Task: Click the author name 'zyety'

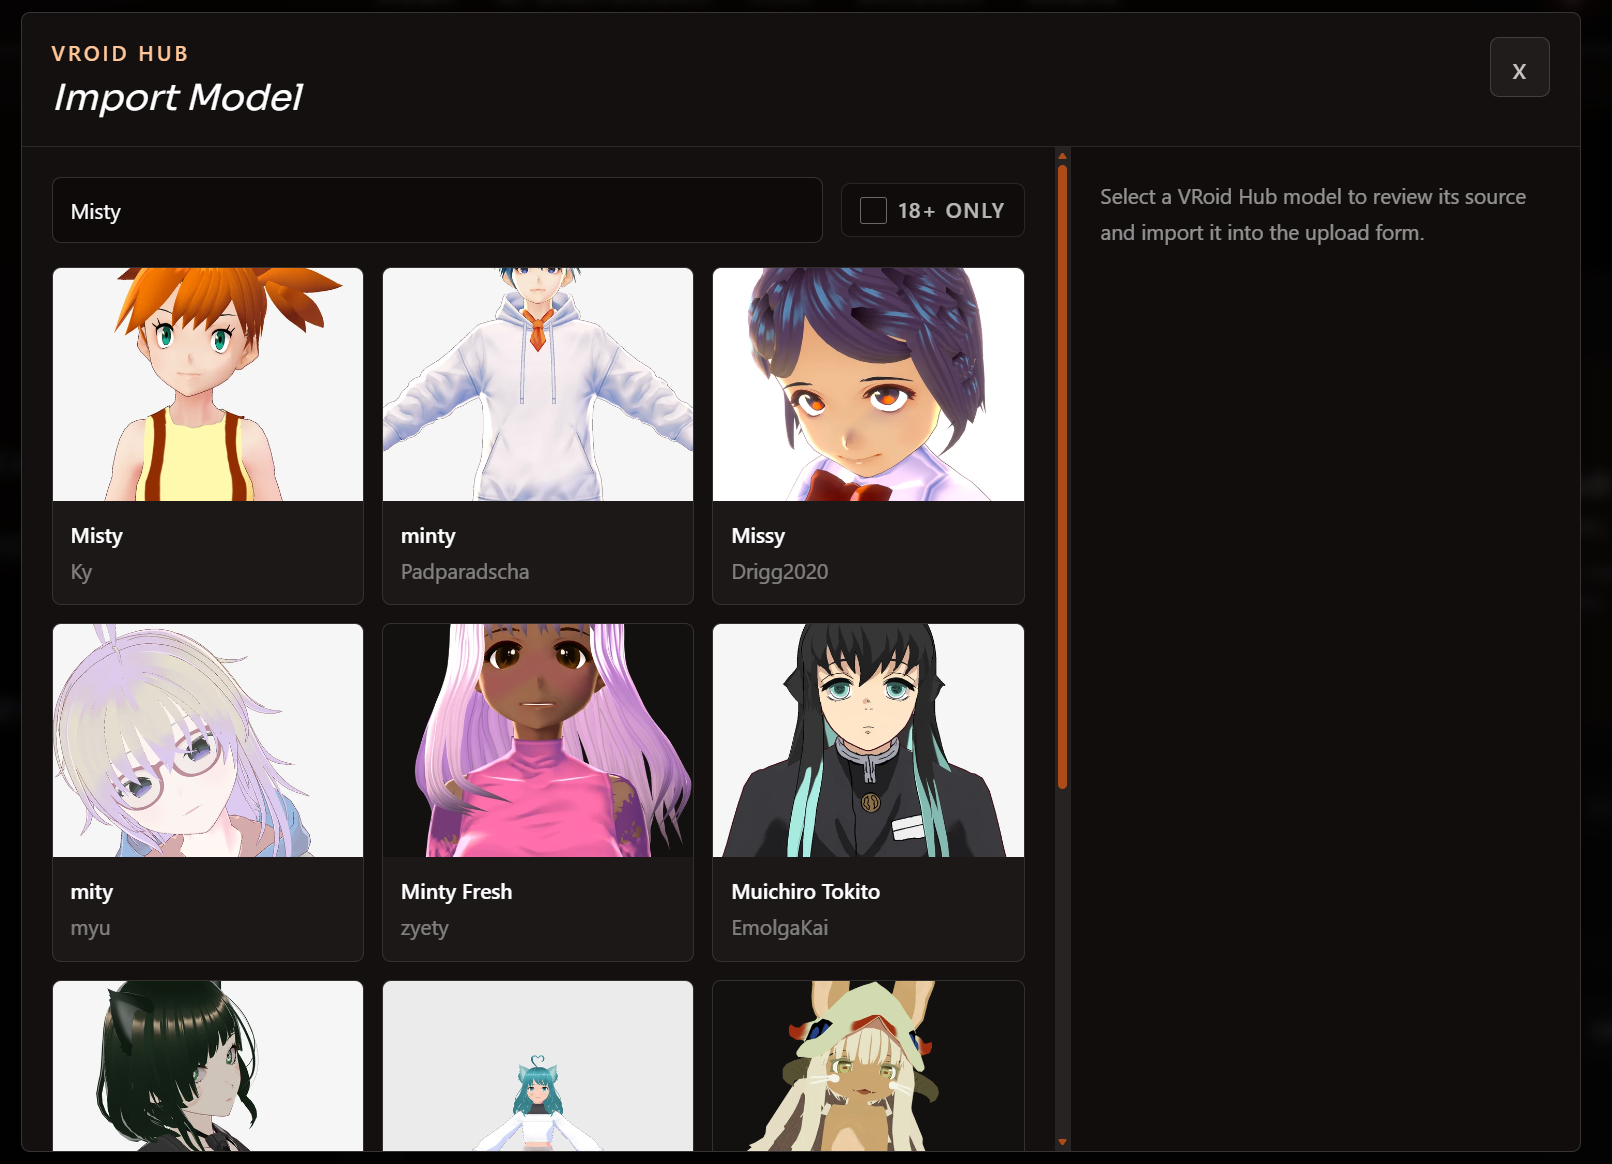Action: tap(425, 928)
